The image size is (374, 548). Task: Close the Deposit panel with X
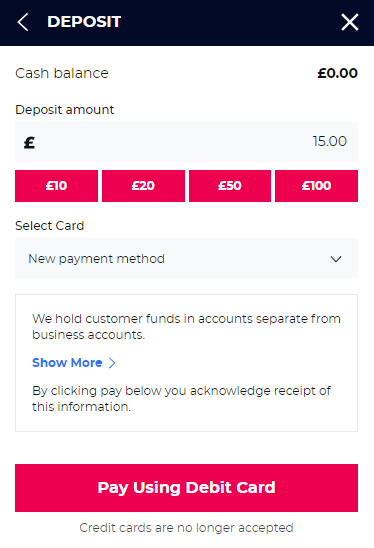[350, 22]
